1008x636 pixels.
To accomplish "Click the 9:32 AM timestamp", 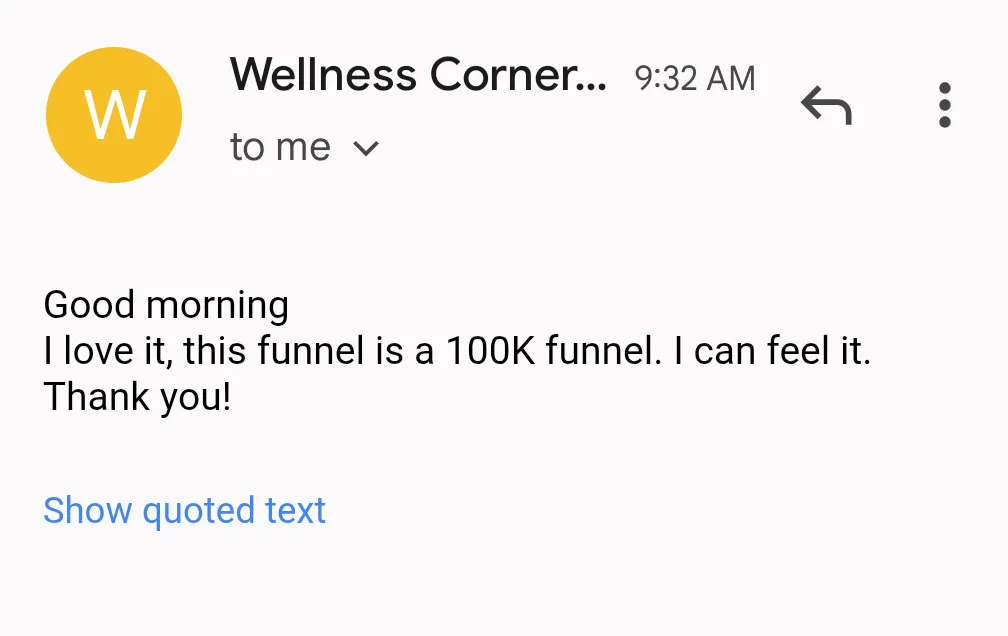I will 695,78.
